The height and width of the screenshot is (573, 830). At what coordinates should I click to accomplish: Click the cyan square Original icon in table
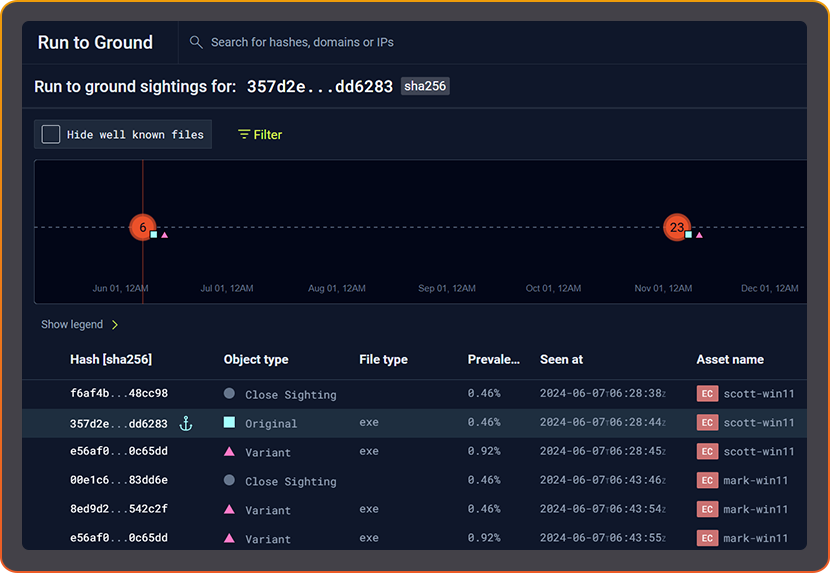tap(230, 423)
